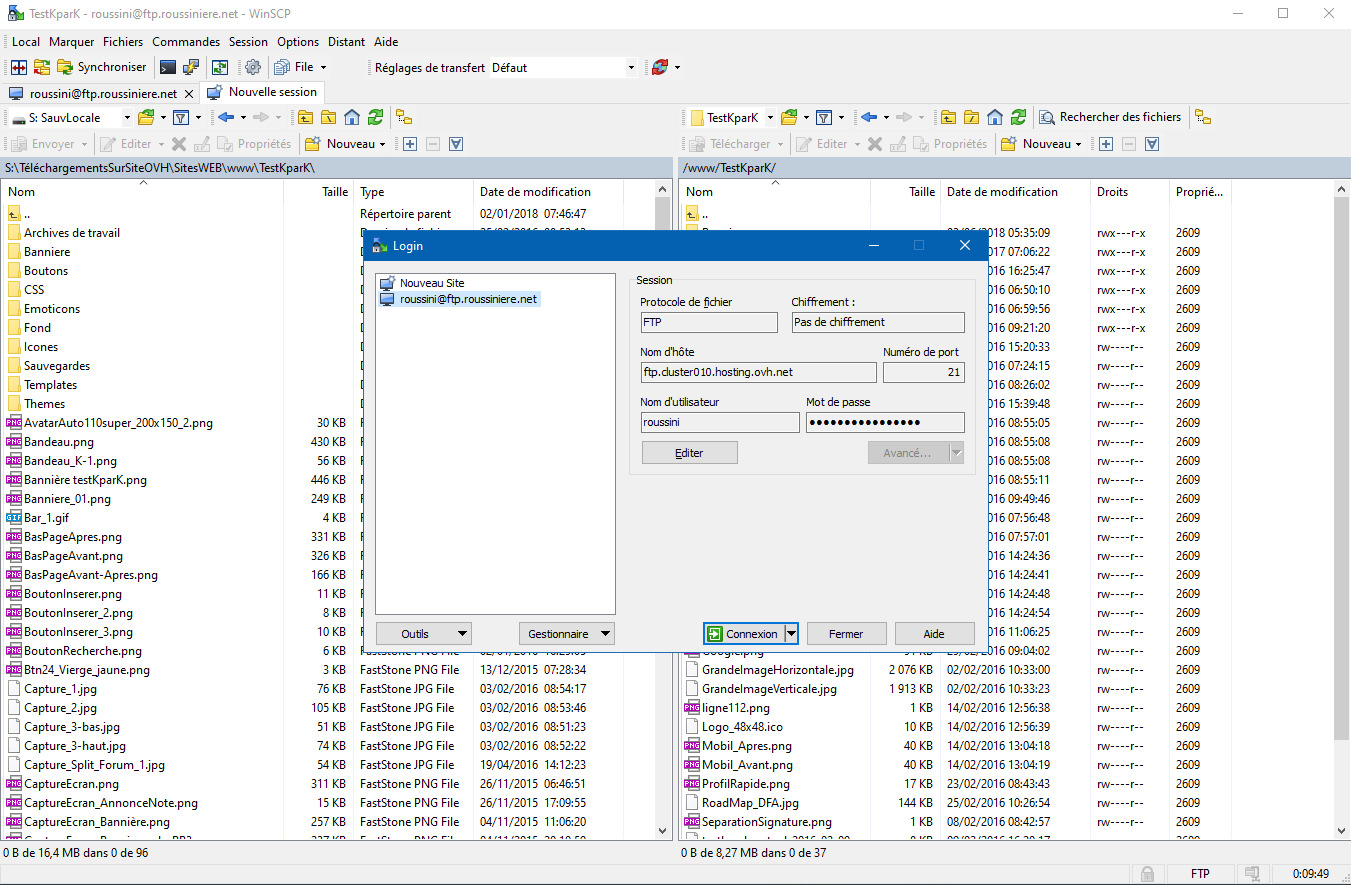Click the keep remote directory up to date icon
1351x885 pixels.
point(219,67)
